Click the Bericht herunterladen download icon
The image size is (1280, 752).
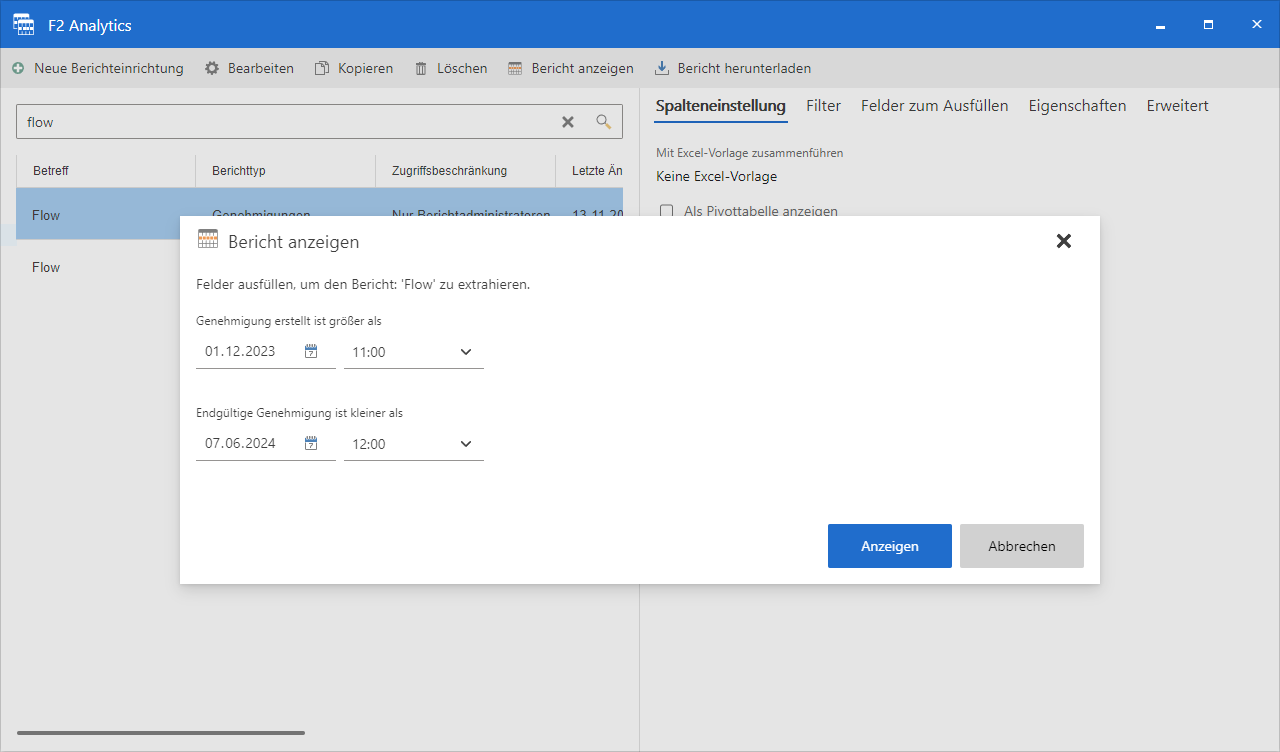[x=662, y=69]
